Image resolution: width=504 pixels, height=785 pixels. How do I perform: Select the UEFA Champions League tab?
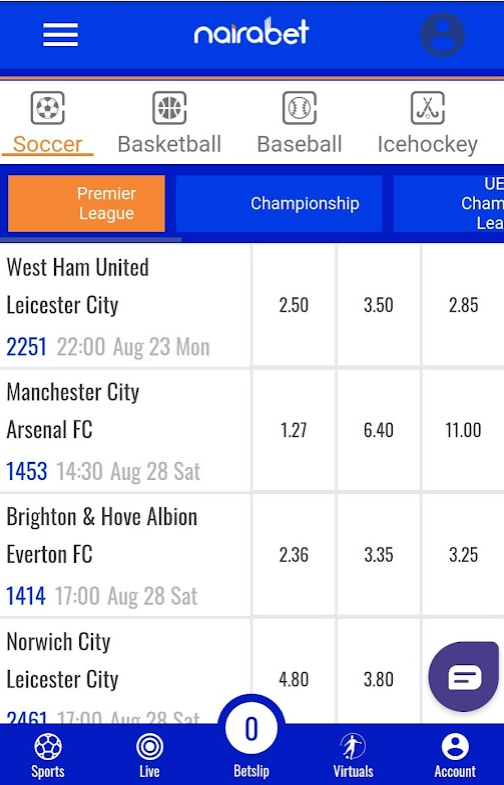pos(448,203)
